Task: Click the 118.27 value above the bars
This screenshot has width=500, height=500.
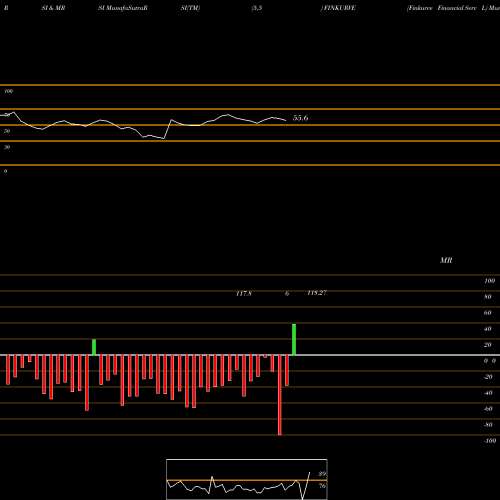Action: 317,293
